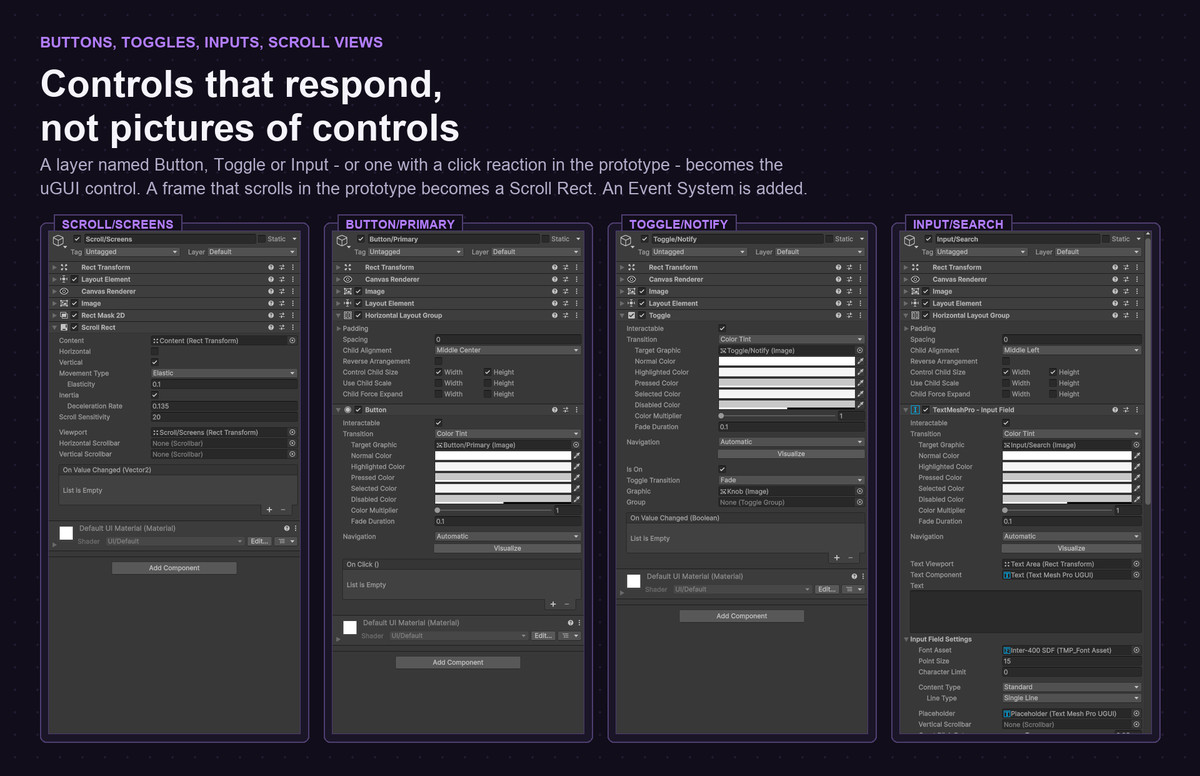Open Movement Type dropdown in Scroll/Screens
The height and width of the screenshot is (776, 1200).
[x=224, y=373]
